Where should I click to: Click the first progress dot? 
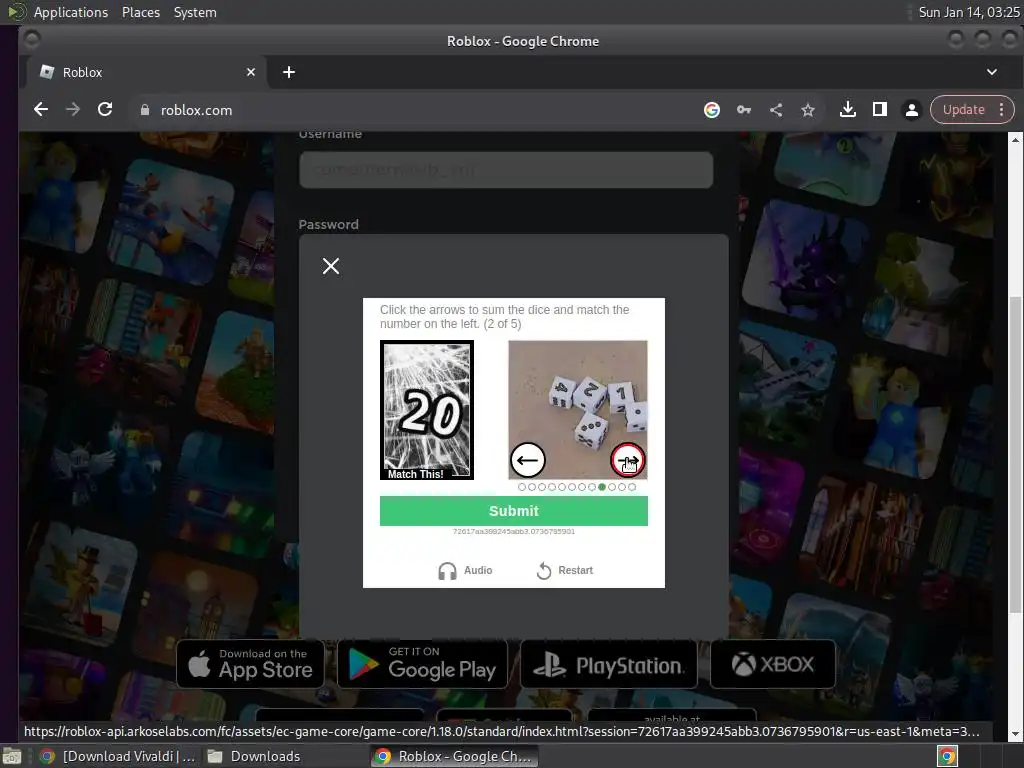point(521,487)
